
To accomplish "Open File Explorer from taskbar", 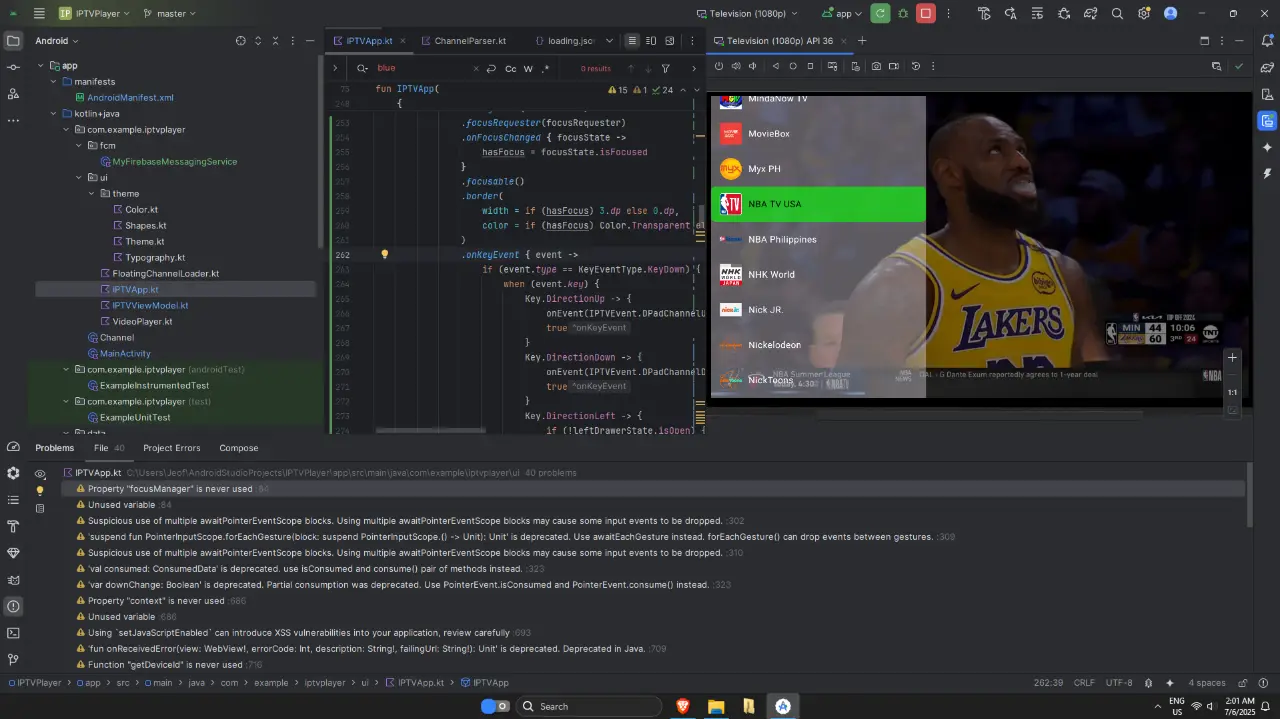I will (716, 706).
